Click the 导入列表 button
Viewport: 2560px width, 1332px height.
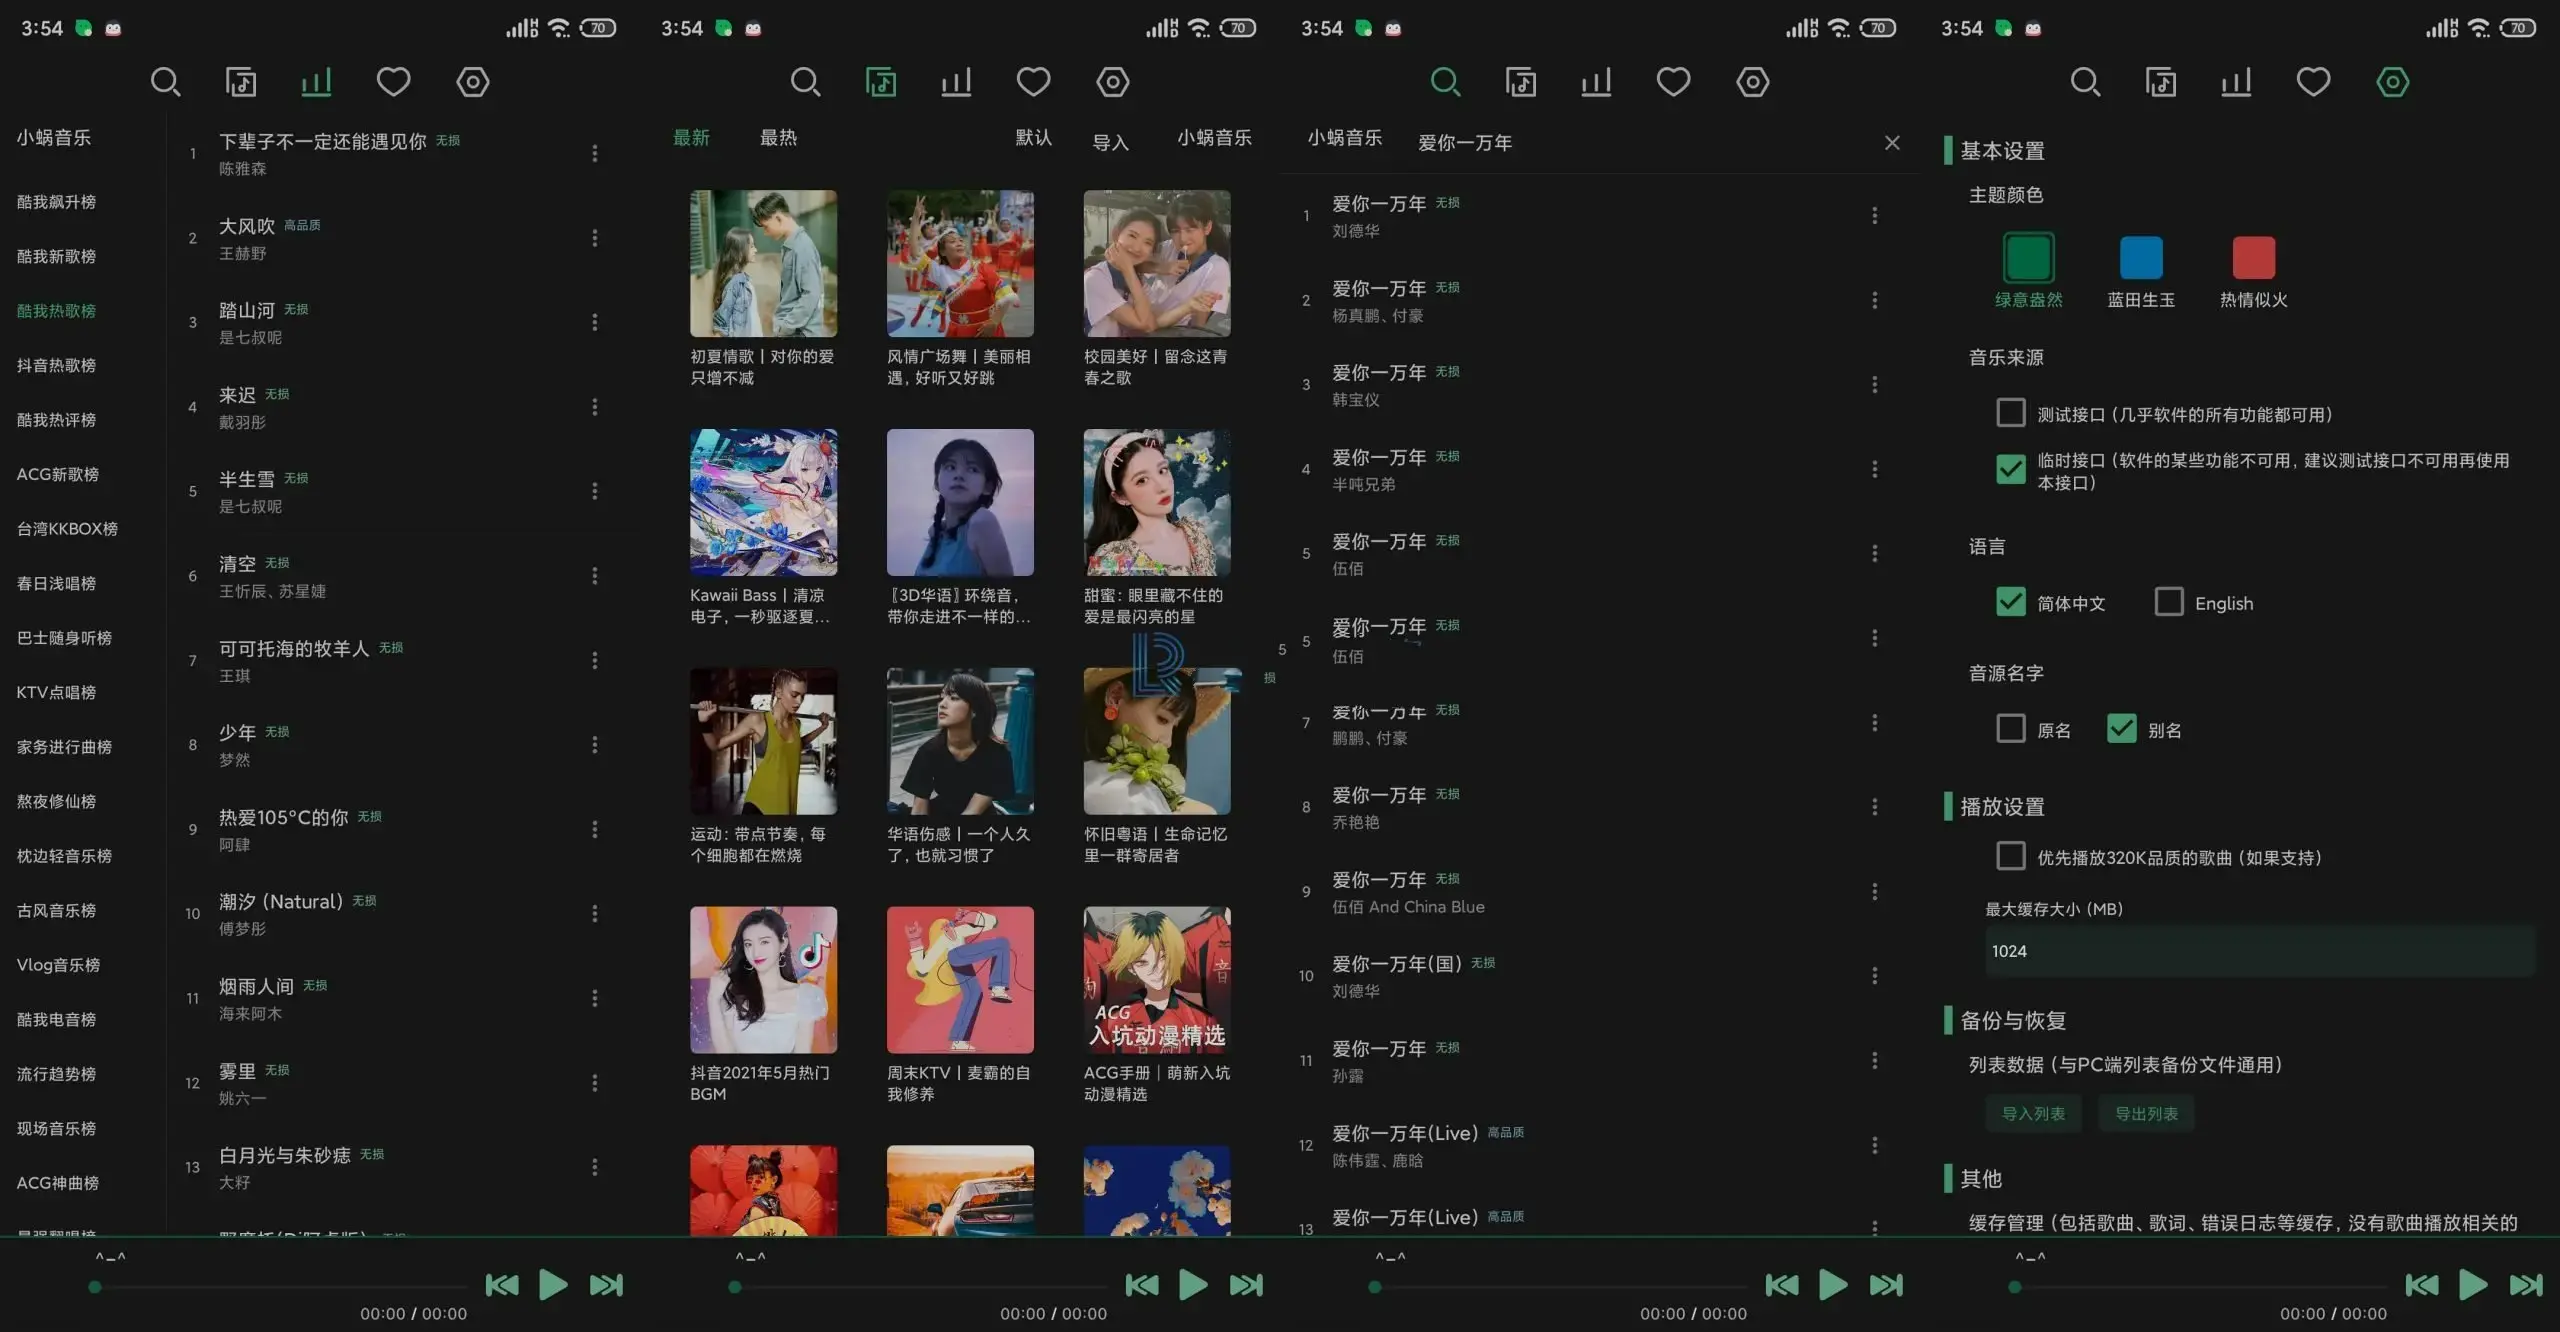(2034, 1112)
